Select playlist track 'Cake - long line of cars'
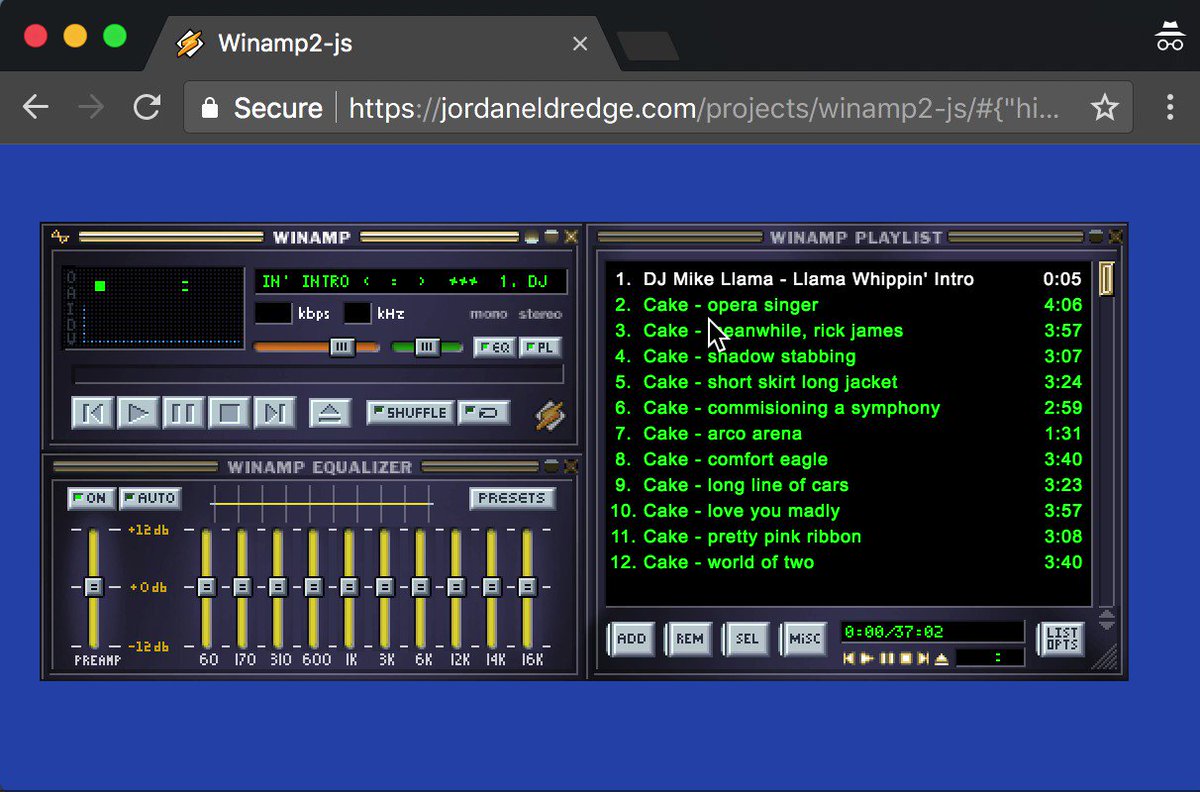1200x792 pixels. coord(846,485)
